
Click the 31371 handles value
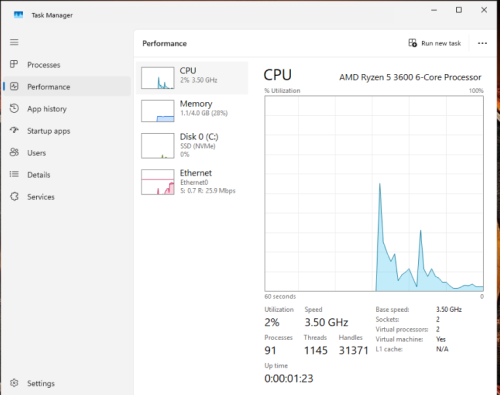click(354, 350)
